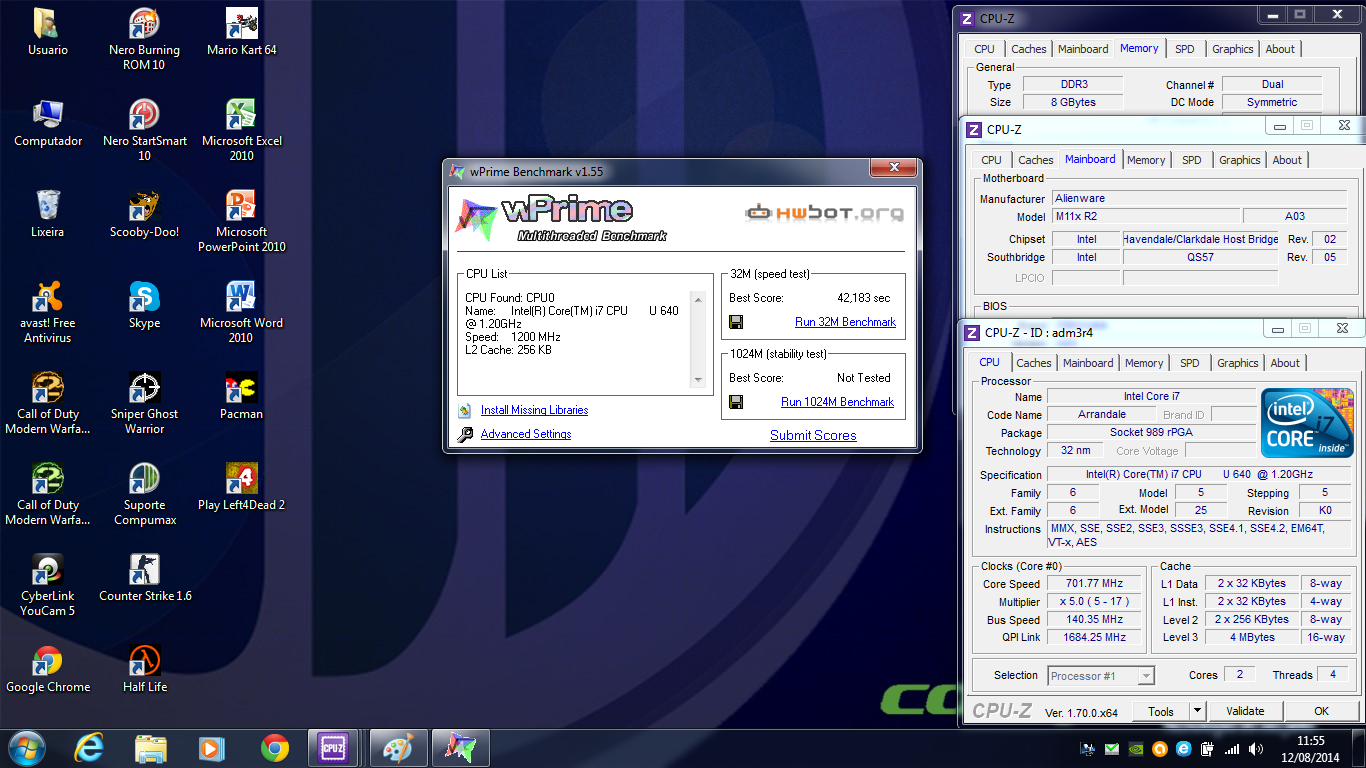Select the Play Left4Dead 2 icon
The width and height of the screenshot is (1366, 768).
242,487
